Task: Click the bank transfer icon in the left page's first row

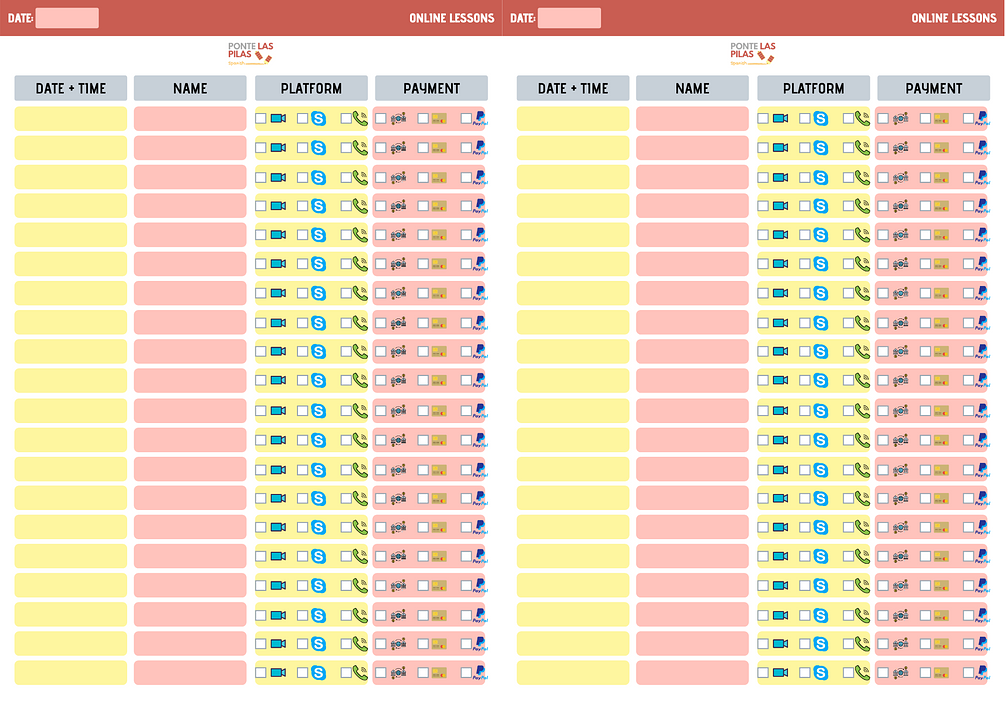Action: point(399,119)
